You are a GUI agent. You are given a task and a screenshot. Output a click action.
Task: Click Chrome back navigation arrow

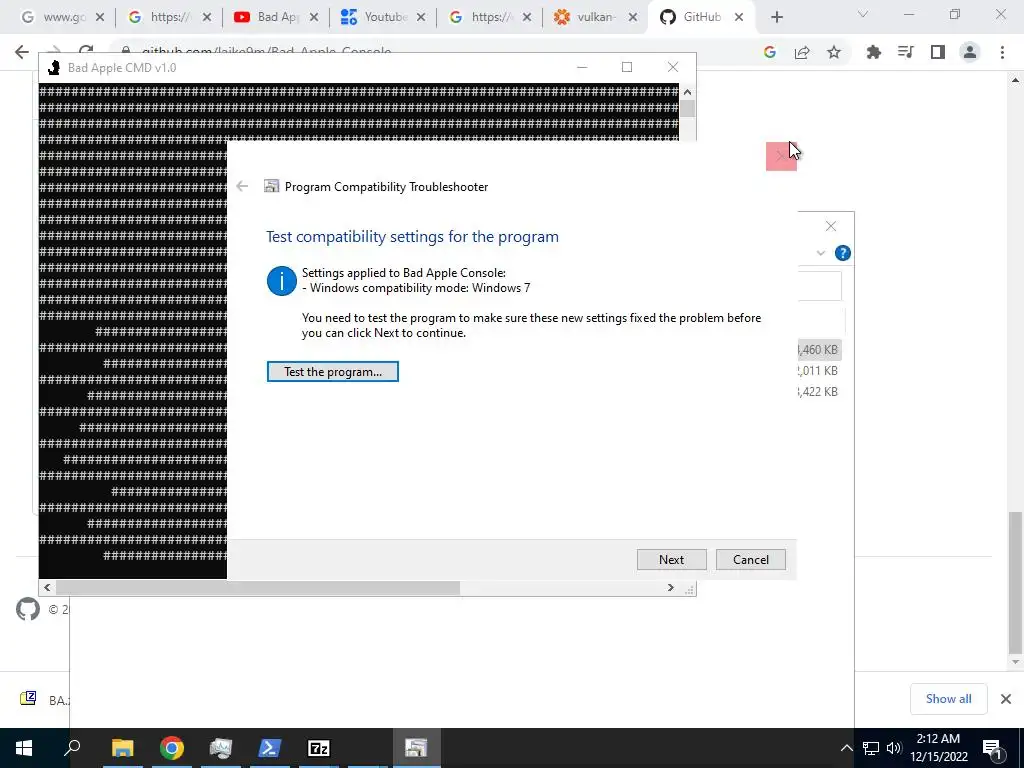(22, 52)
